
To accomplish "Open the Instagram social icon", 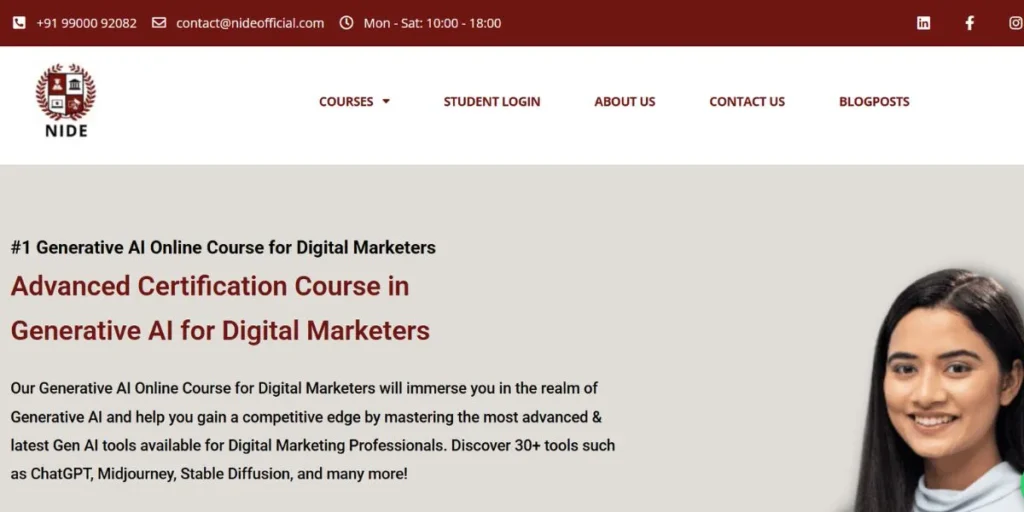I will click(x=1017, y=23).
